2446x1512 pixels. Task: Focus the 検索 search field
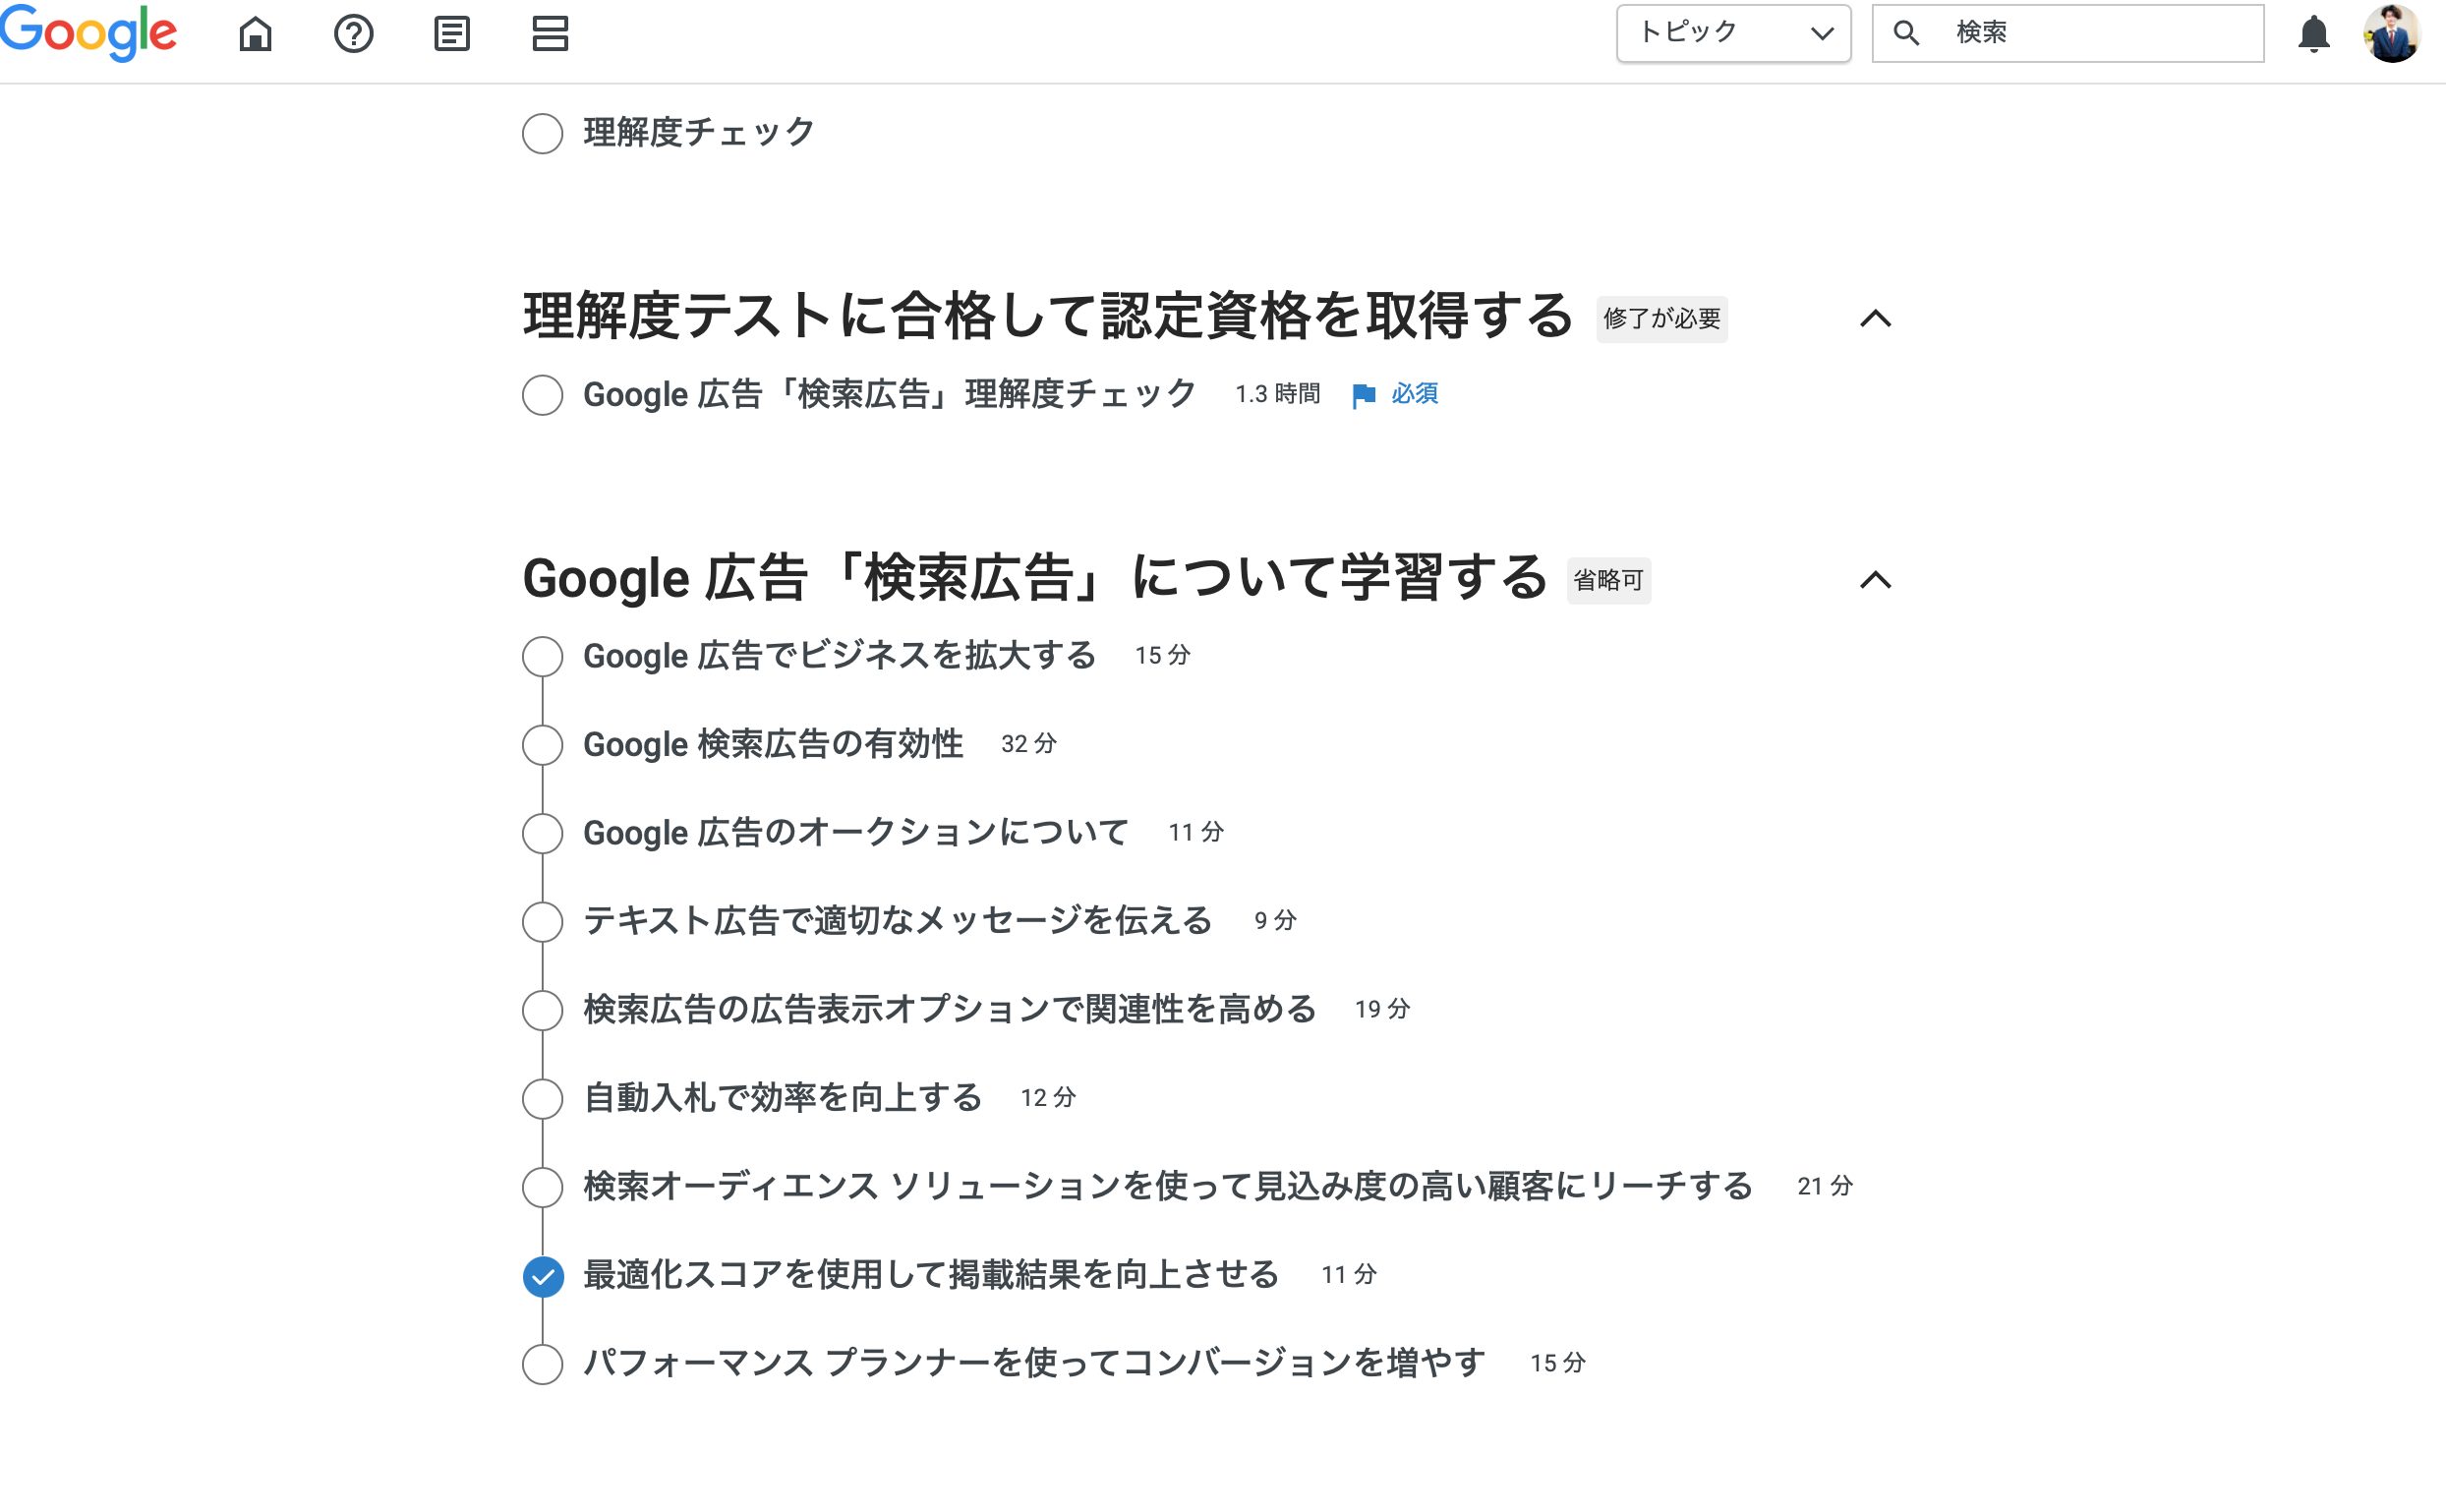2067,33
